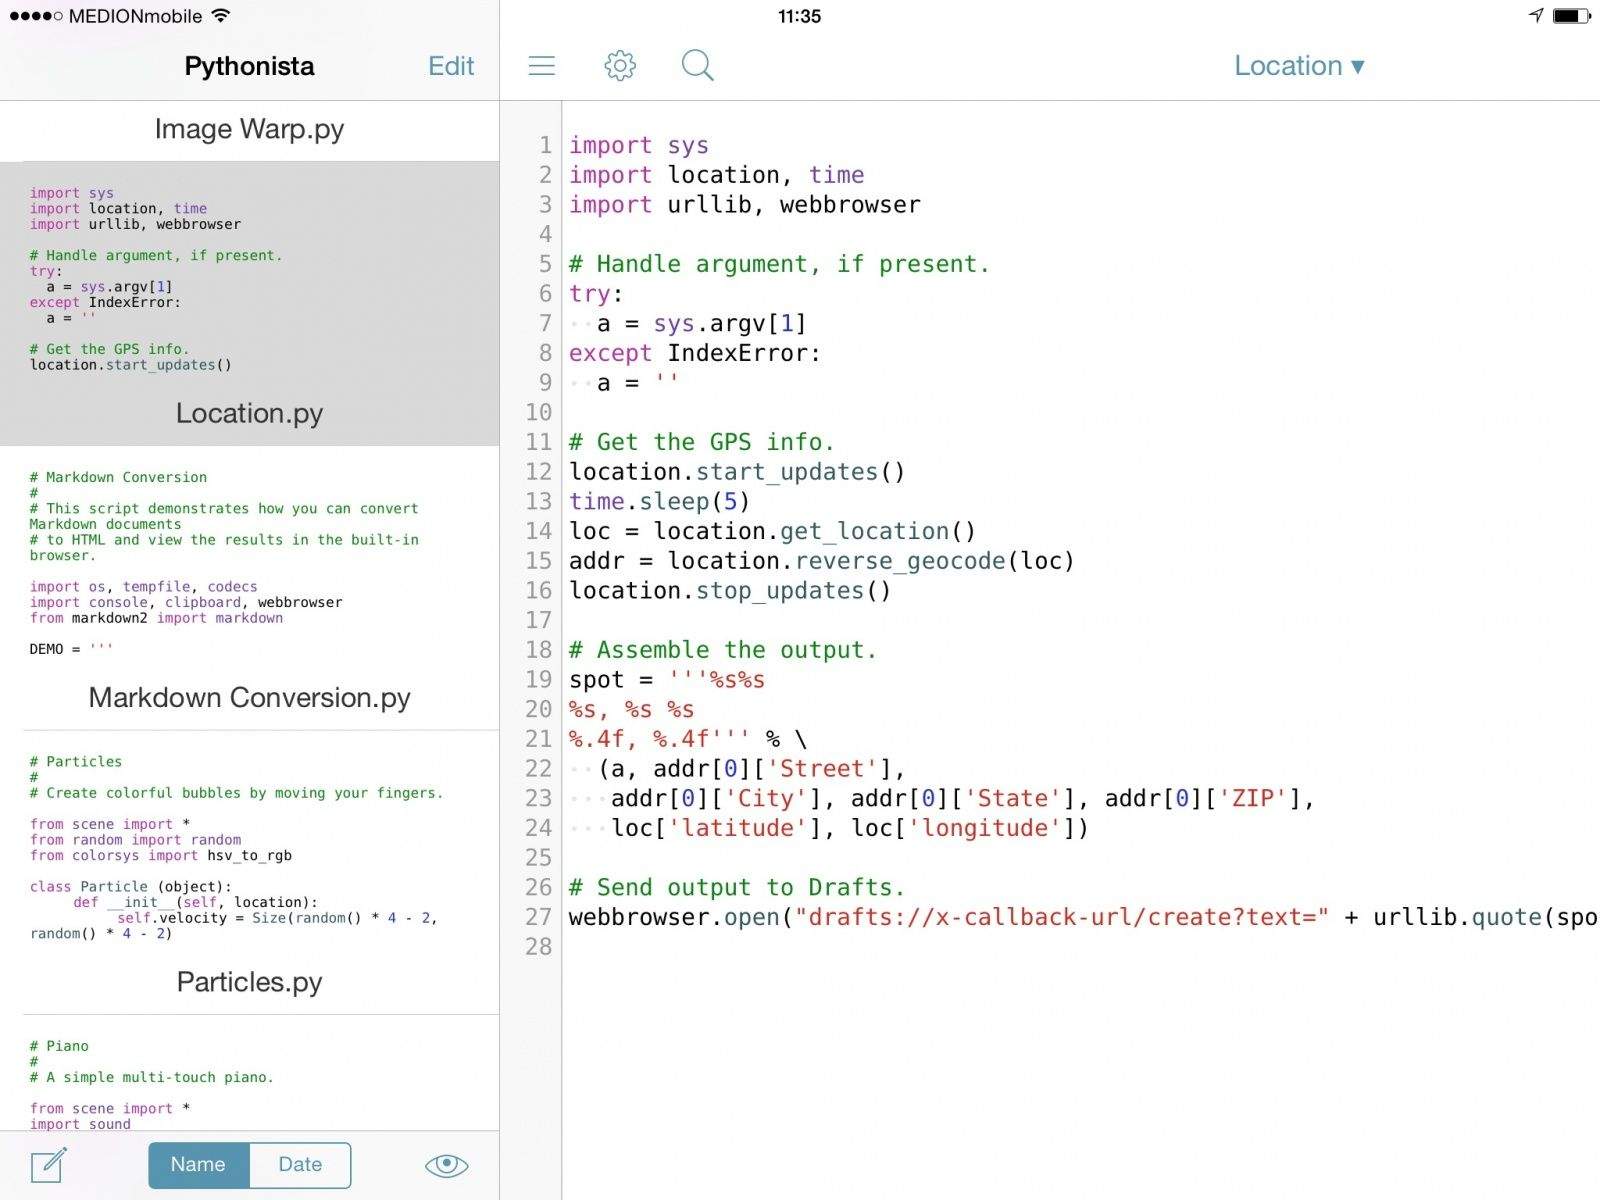The image size is (1600, 1200).
Task: Toggle script preview visibility with eye icon
Action: click(446, 1165)
